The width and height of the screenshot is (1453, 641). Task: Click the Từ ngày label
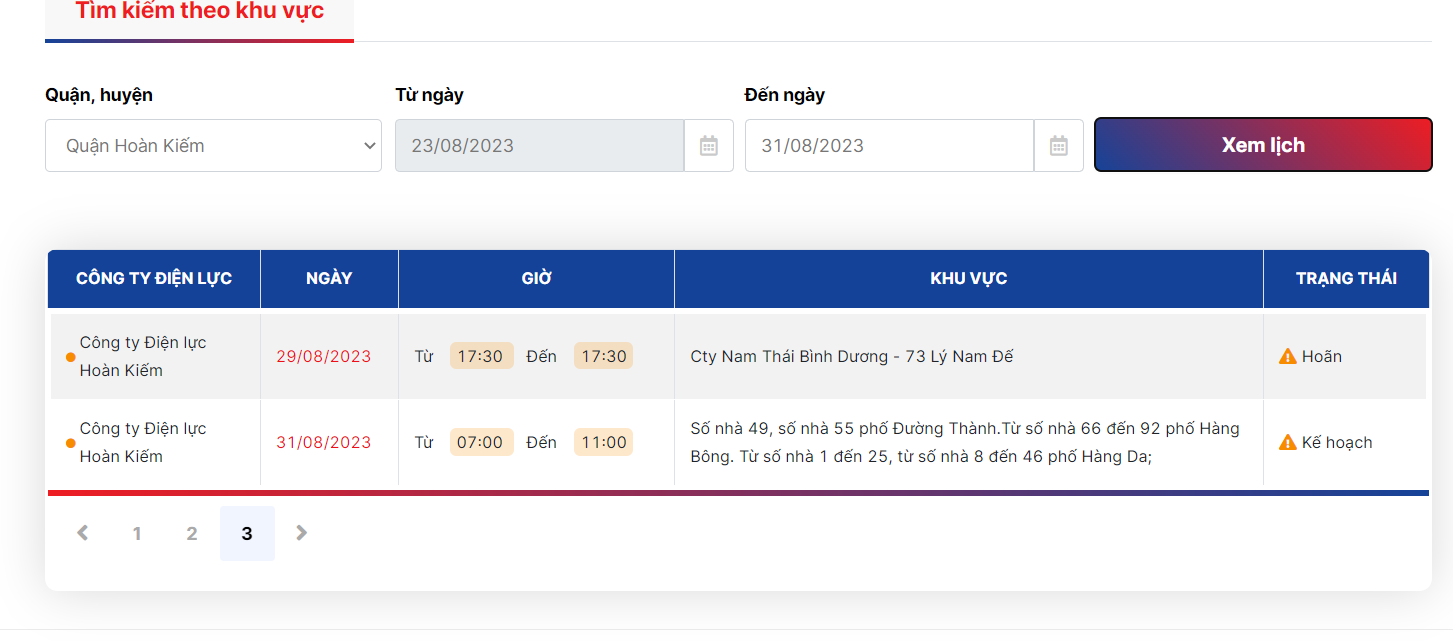click(430, 95)
